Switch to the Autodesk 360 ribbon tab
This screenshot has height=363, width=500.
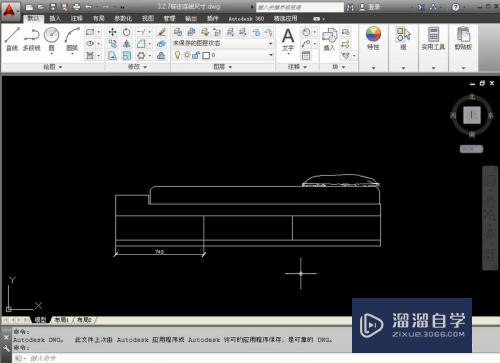point(246,19)
